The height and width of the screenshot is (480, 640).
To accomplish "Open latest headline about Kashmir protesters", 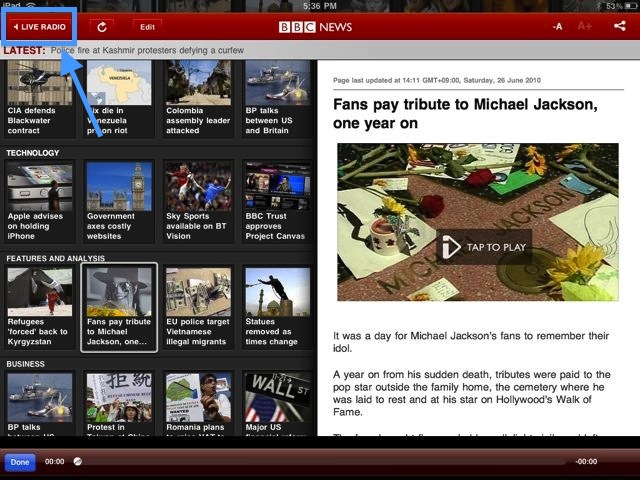I will (x=147, y=50).
